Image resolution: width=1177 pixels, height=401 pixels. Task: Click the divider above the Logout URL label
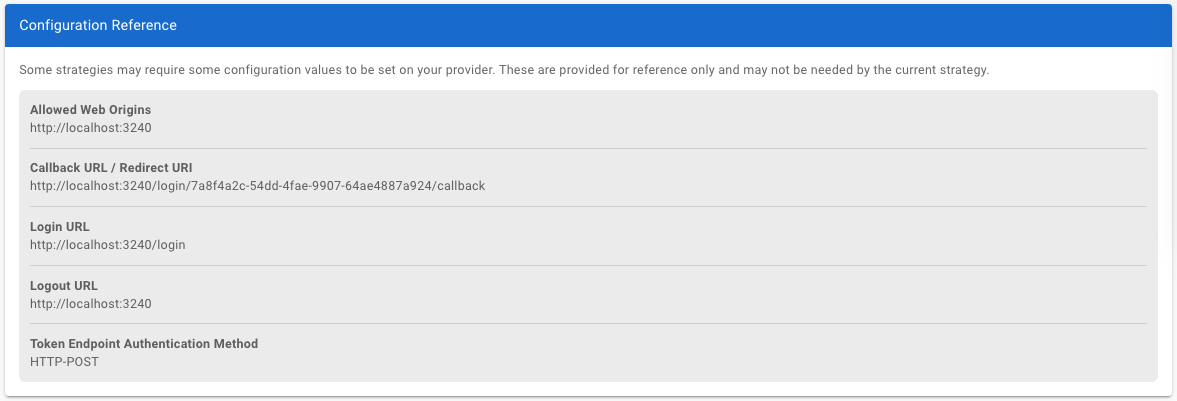588,265
